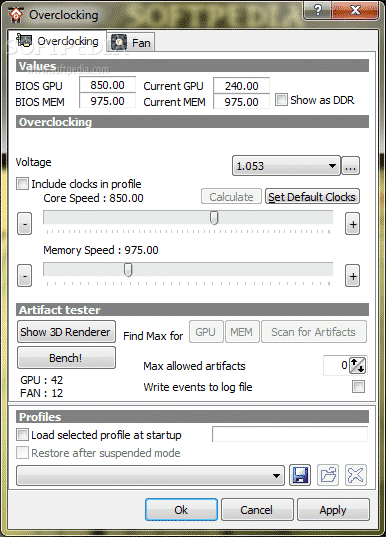Delete the profile with the X icon
386x537 pixels.
tap(356, 475)
